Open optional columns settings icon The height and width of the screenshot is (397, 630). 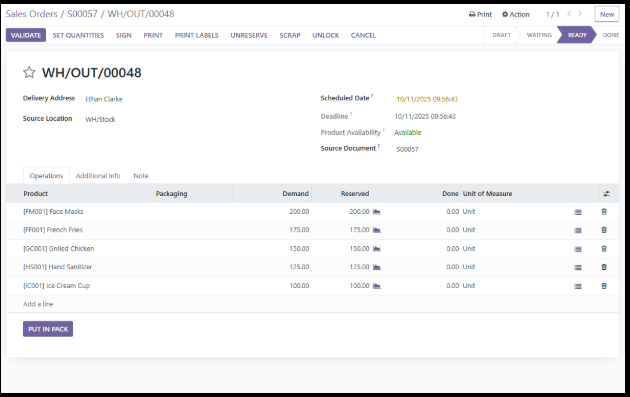point(606,194)
